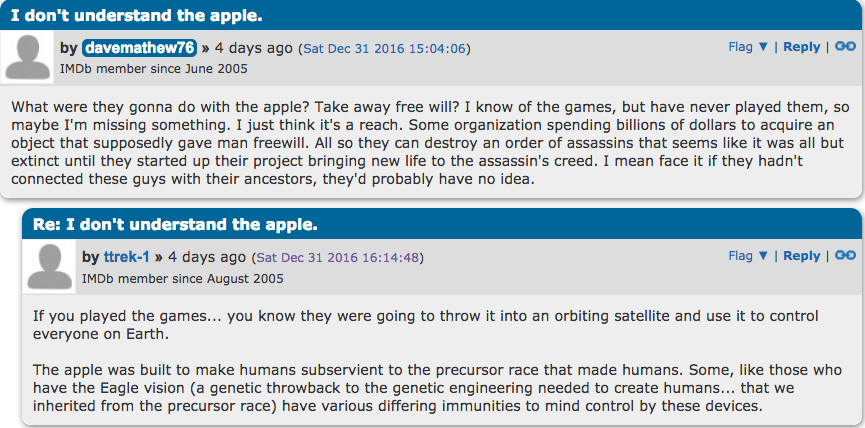865x428 pixels.
Task: Click davemathew76's profile avatar icon
Action: (x=30, y=59)
